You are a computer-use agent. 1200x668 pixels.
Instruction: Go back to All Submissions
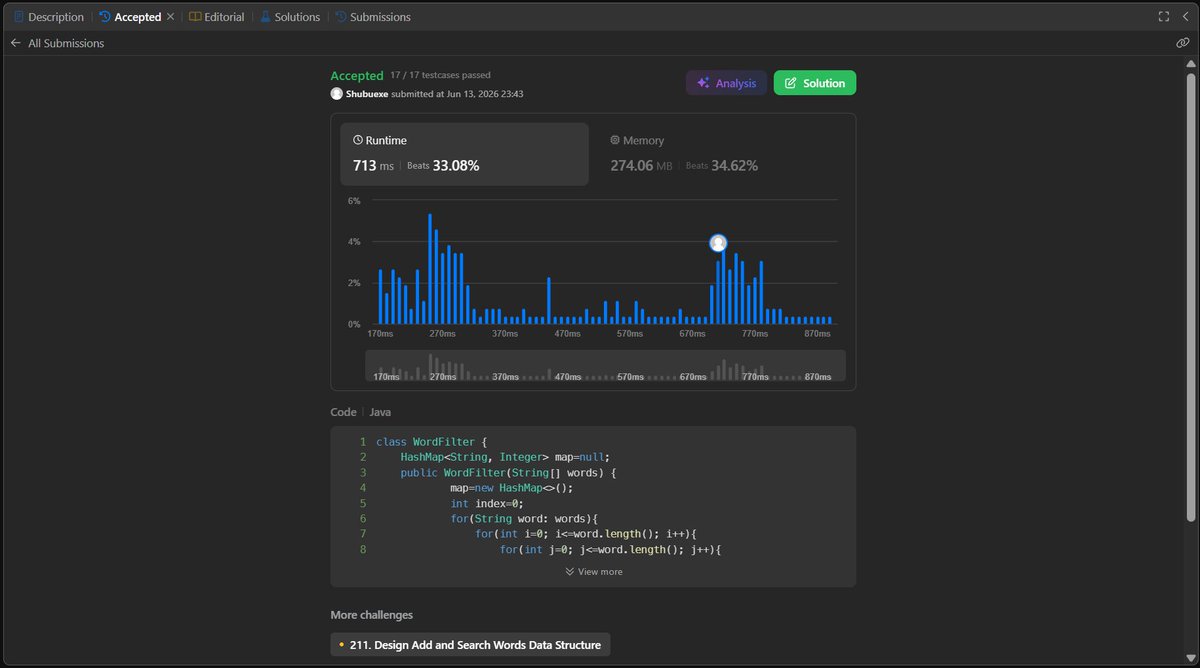point(57,43)
